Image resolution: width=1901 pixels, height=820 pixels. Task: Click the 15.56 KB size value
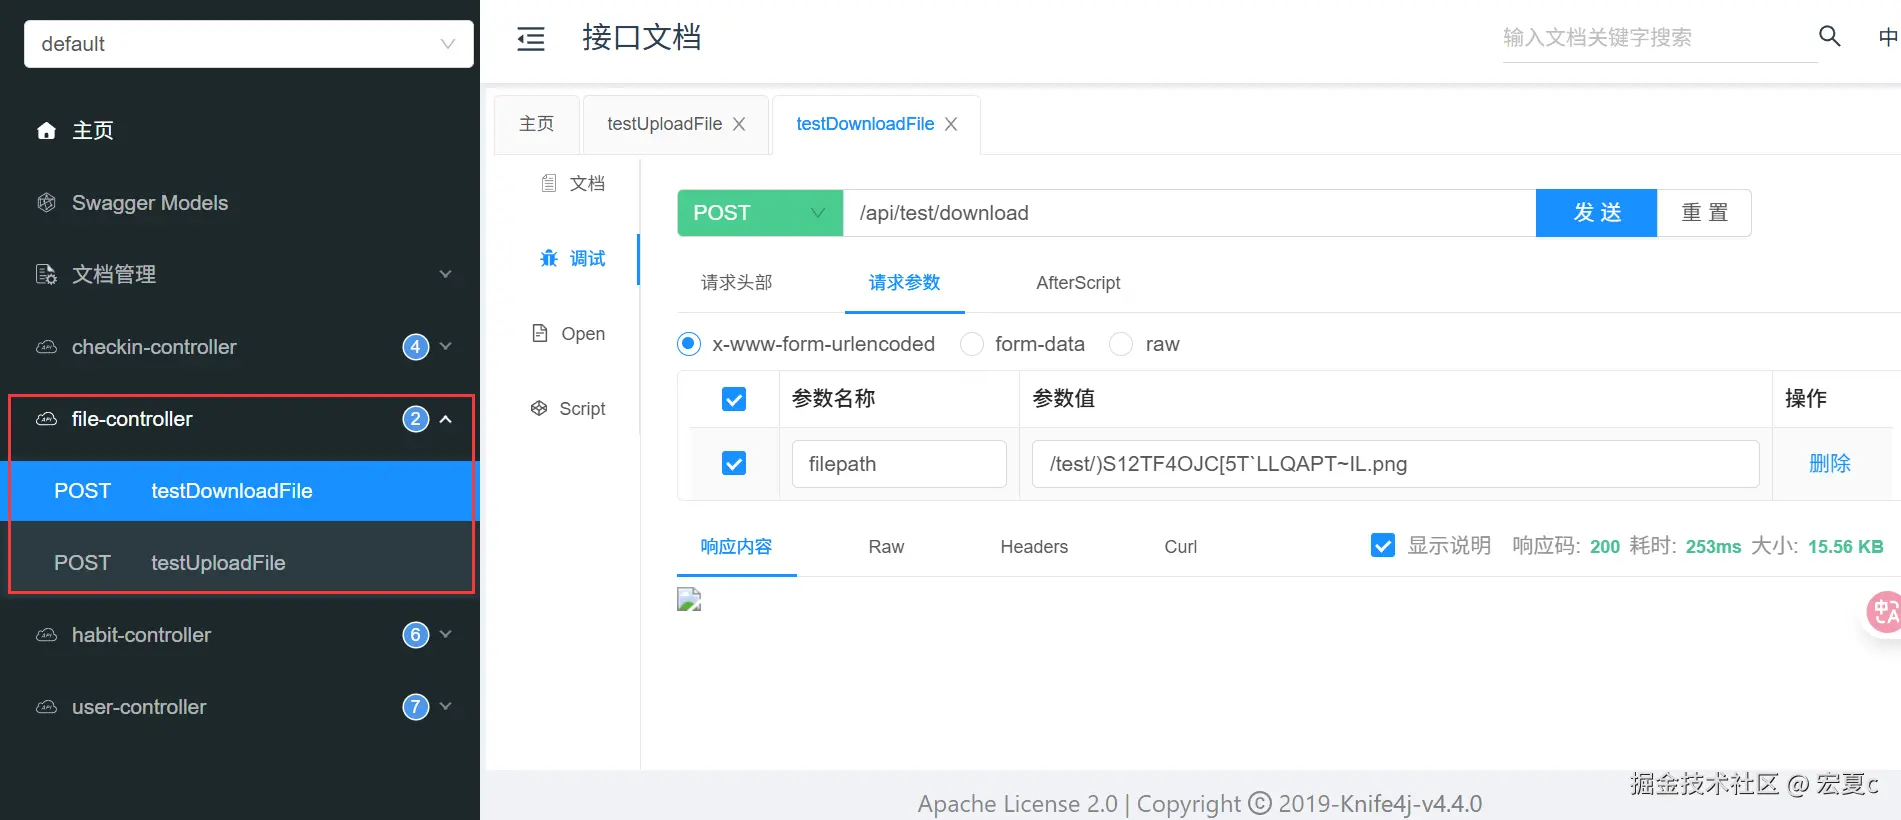pyautogui.click(x=1846, y=547)
